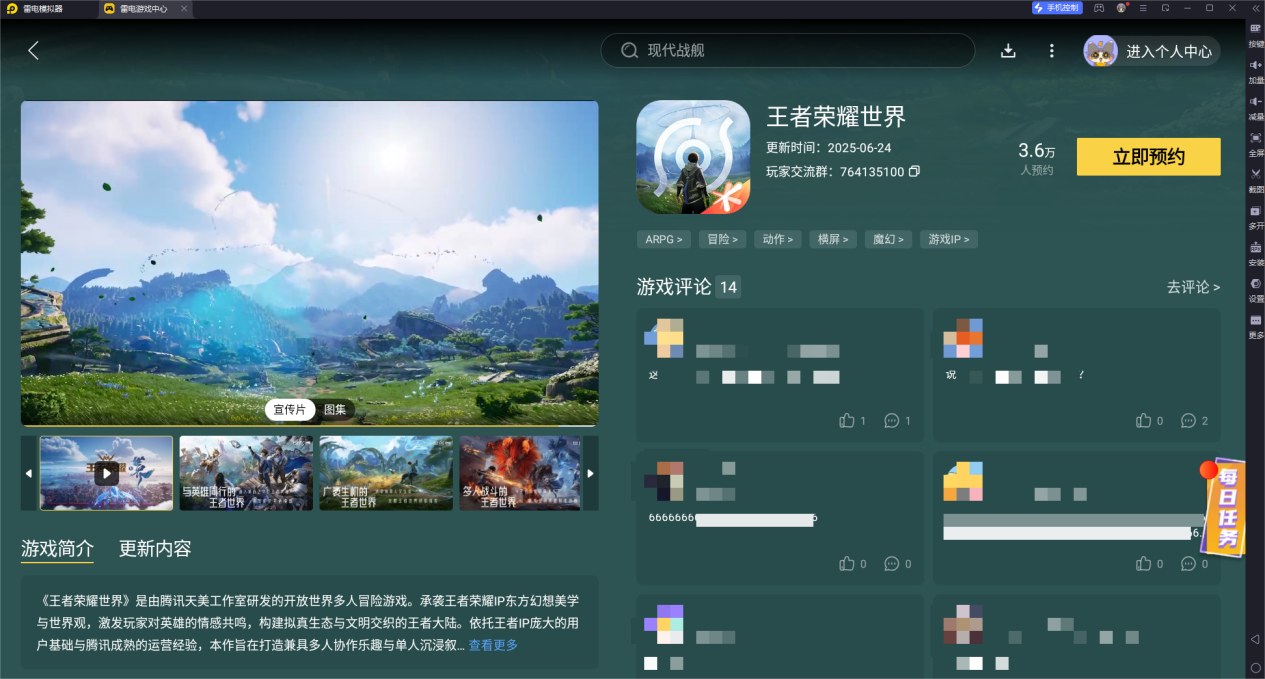Click the review count badge 14

[728, 287]
